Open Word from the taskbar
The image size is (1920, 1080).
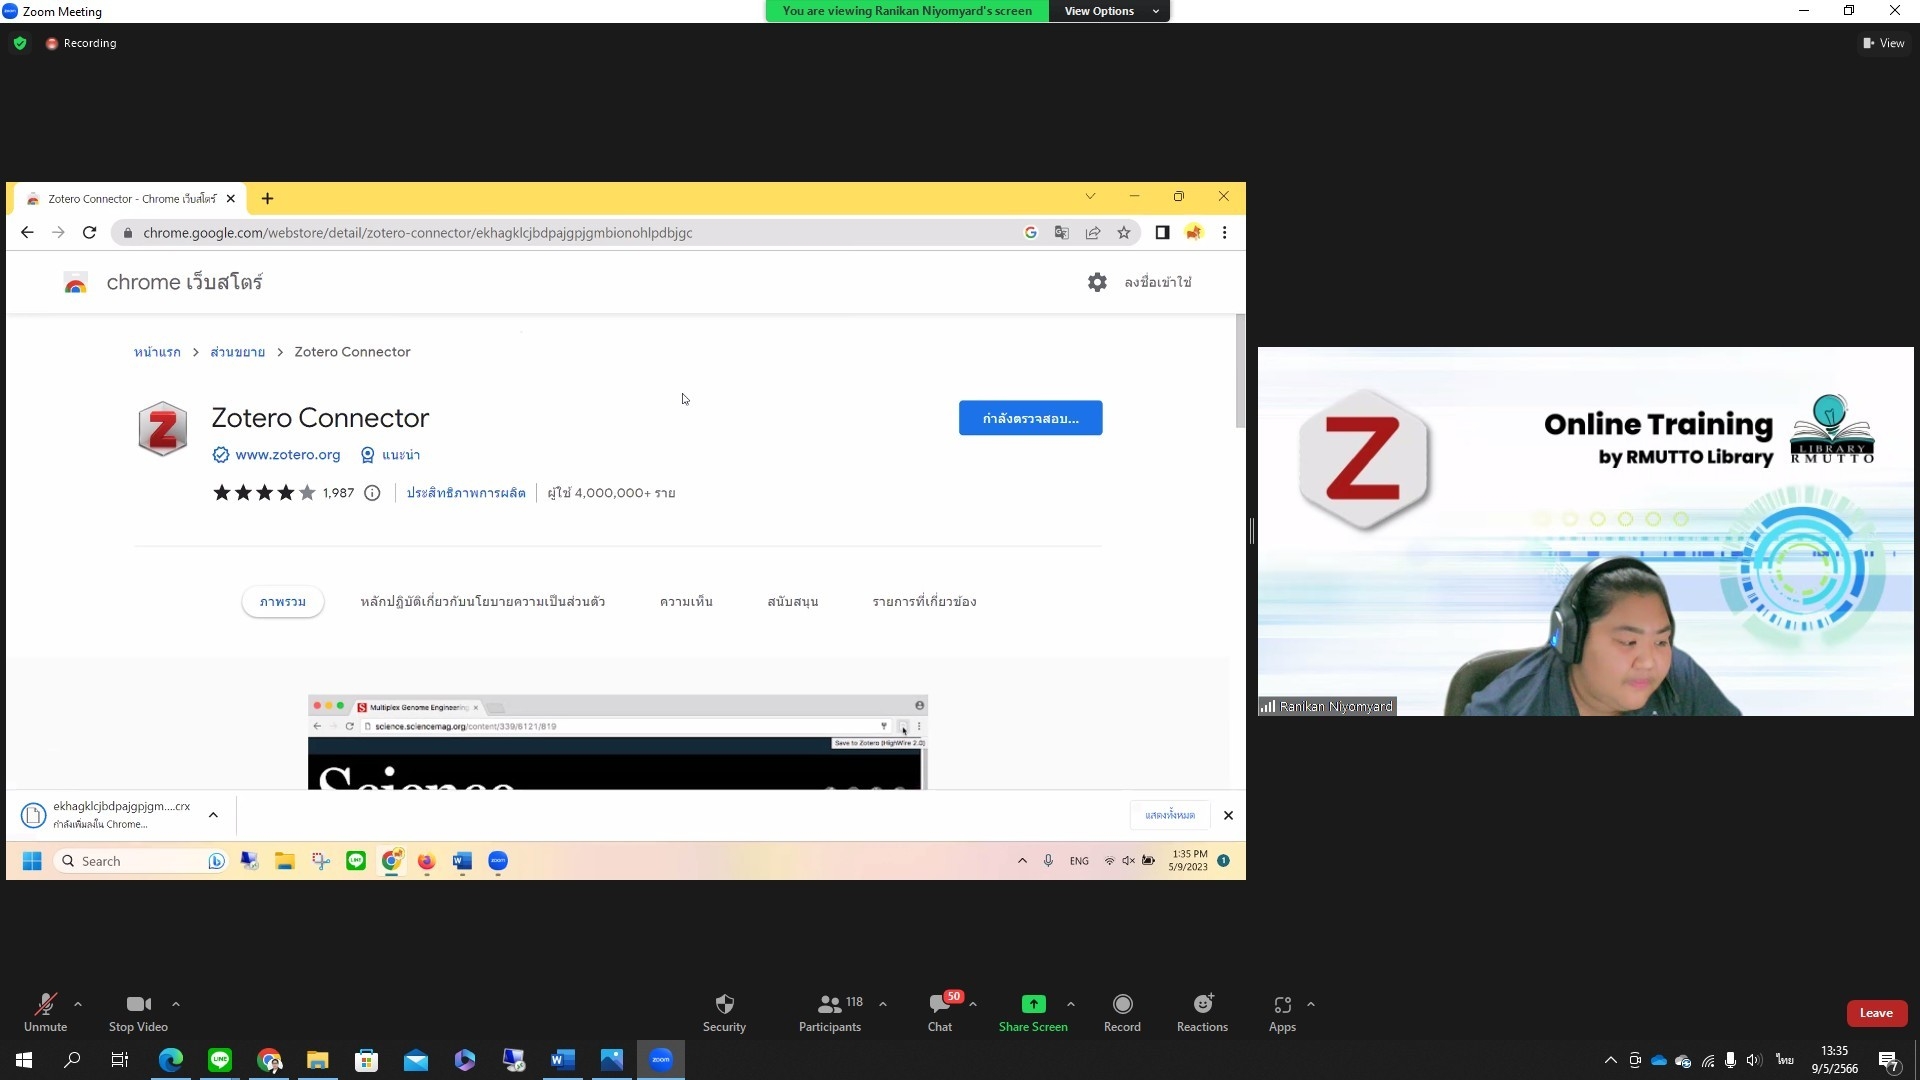pos(563,1060)
